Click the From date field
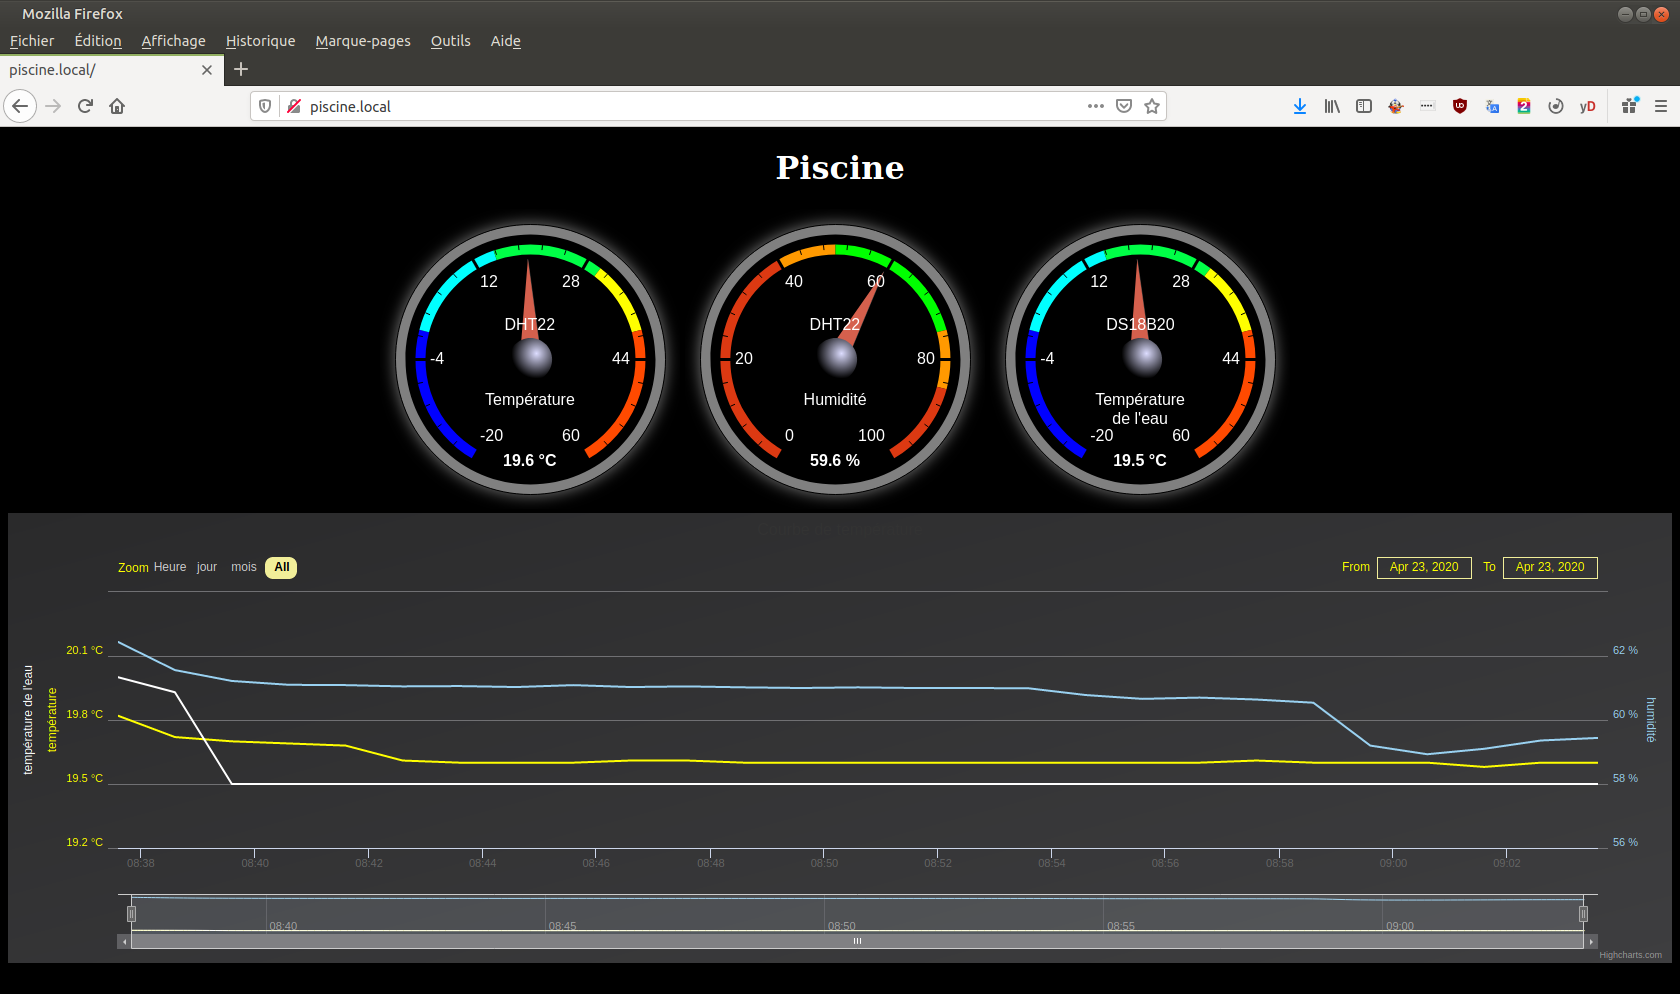Image resolution: width=1680 pixels, height=994 pixels. (1423, 567)
